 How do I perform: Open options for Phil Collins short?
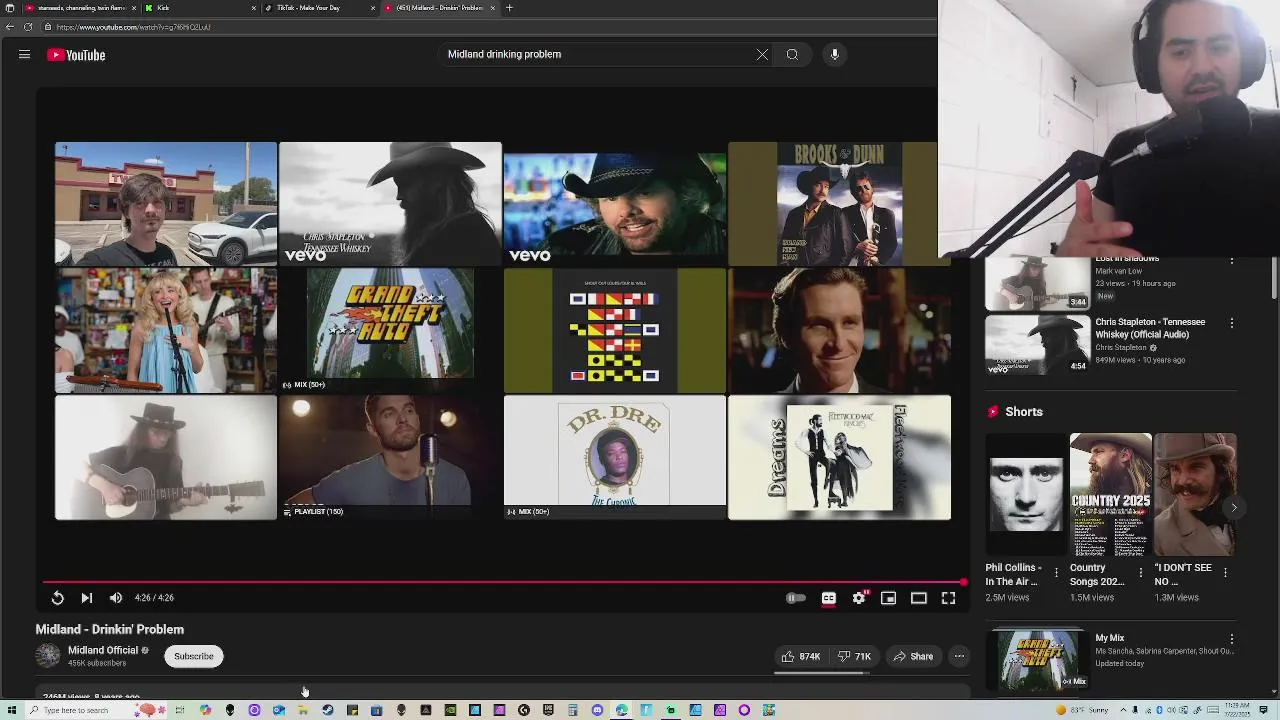[x=1056, y=572]
